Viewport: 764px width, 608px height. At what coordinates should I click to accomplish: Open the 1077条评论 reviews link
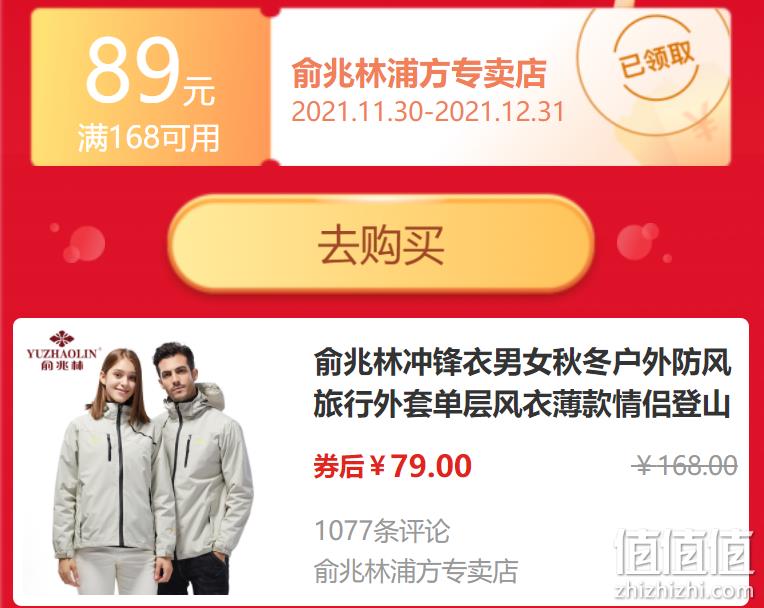pos(382,531)
